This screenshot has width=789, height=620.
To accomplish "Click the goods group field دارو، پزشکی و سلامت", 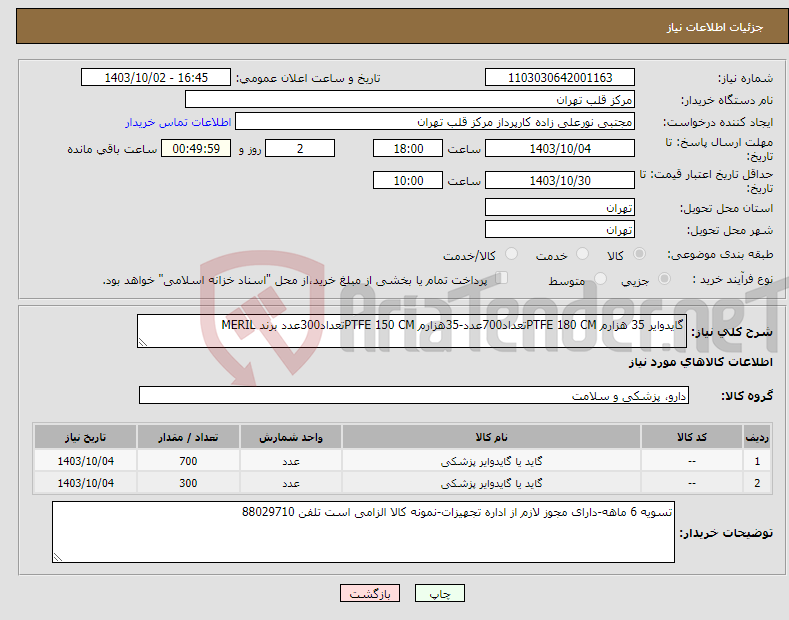I will point(414,396).
